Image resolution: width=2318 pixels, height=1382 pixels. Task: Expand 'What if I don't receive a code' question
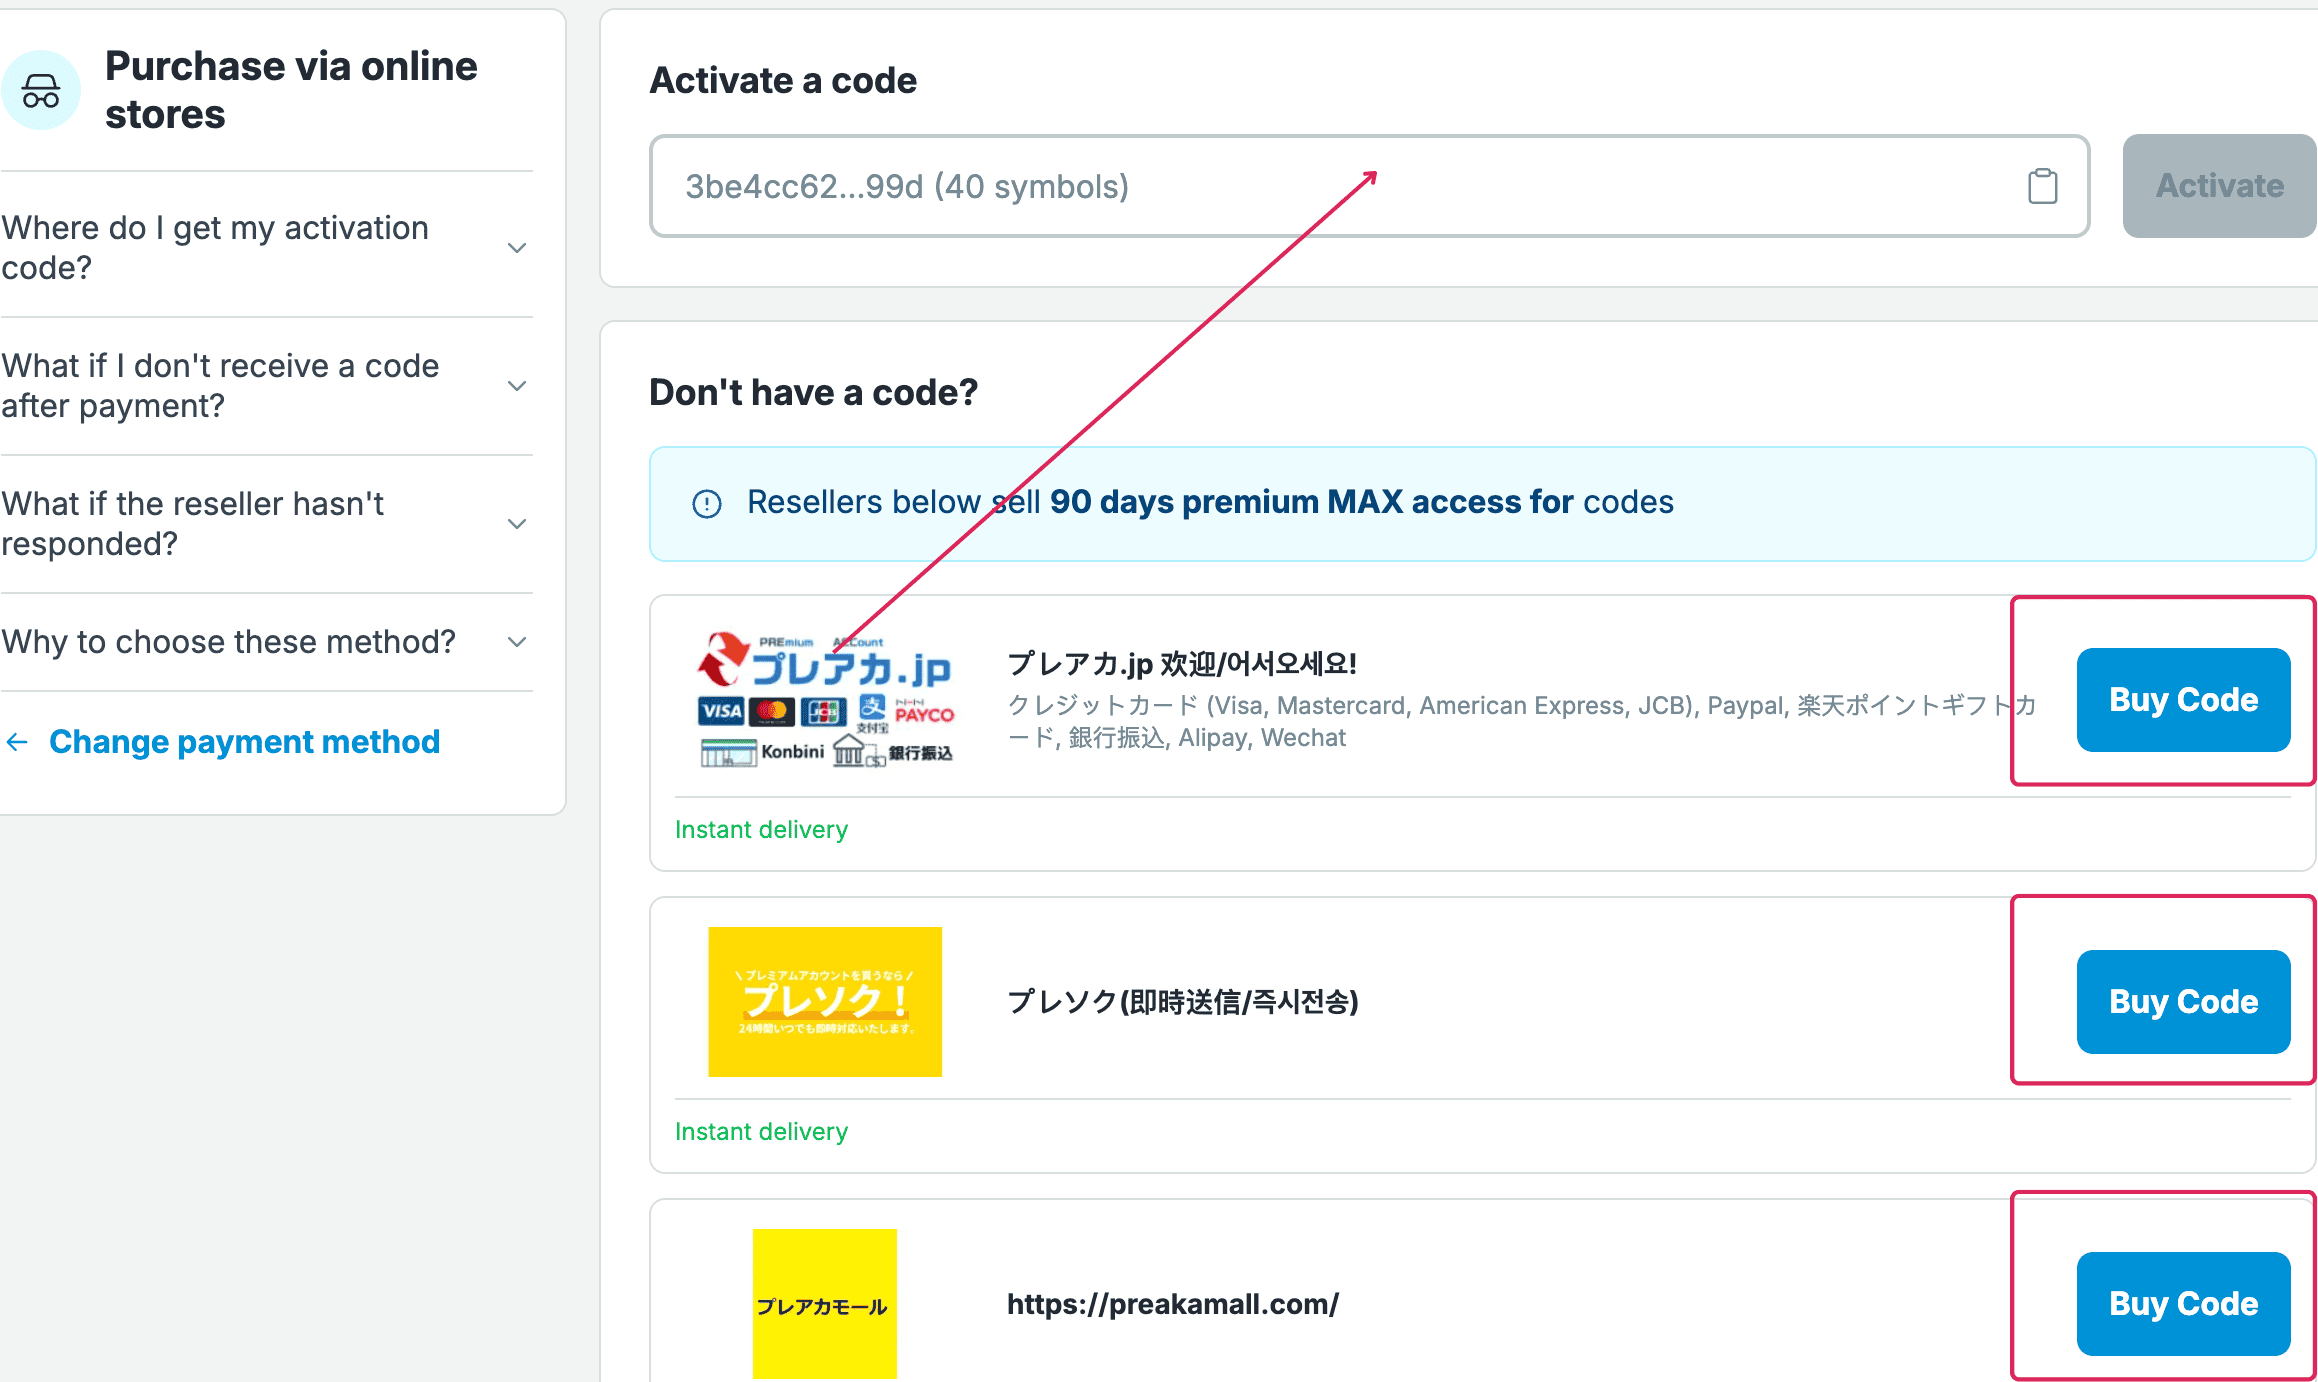[x=266, y=386]
